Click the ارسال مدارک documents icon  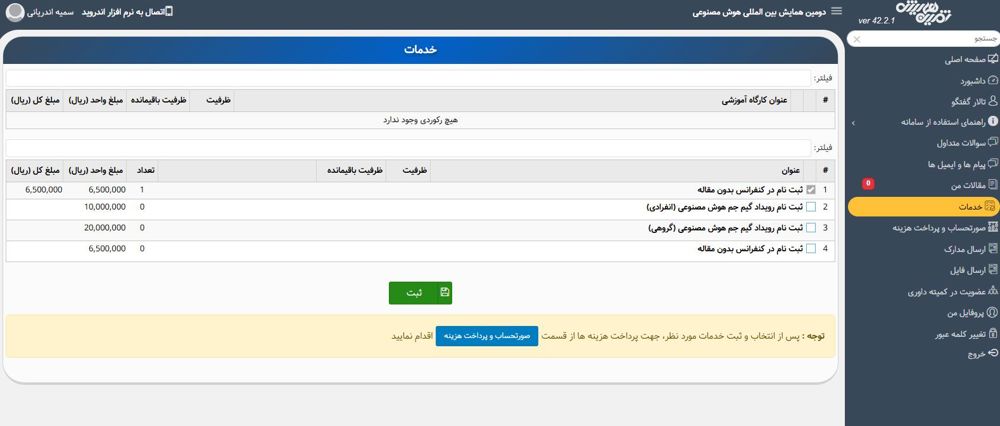(991, 248)
